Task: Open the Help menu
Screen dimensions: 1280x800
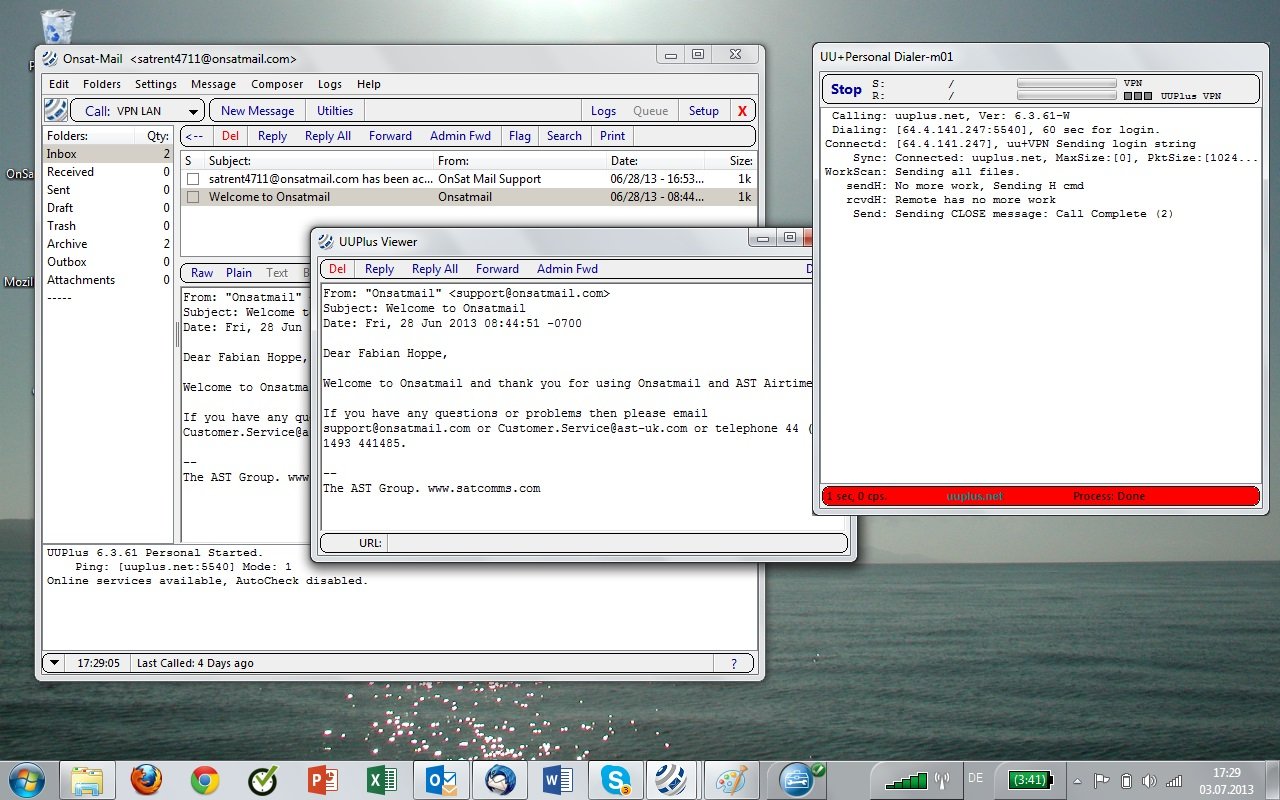Action: (x=369, y=84)
